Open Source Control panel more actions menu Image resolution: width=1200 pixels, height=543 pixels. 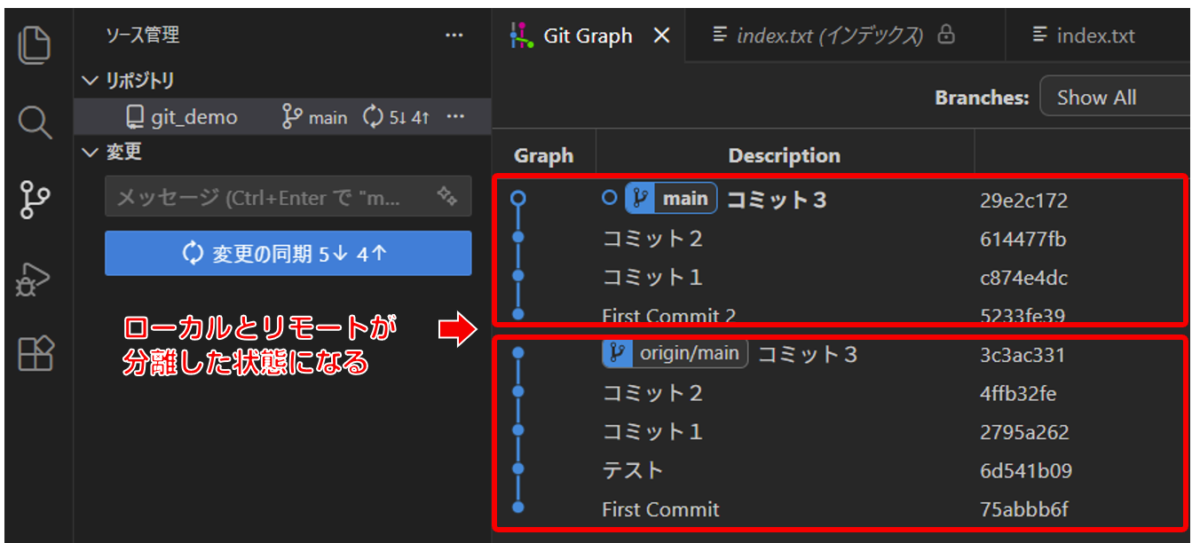[454, 35]
